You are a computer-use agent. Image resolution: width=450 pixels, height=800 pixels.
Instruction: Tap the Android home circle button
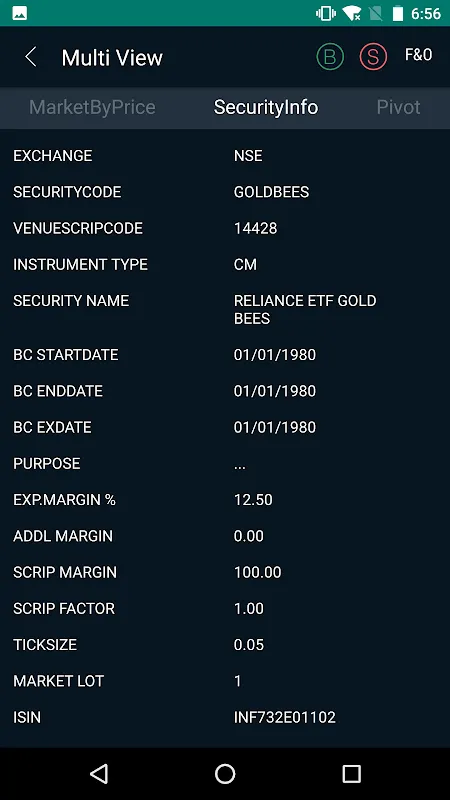tap(225, 773)
